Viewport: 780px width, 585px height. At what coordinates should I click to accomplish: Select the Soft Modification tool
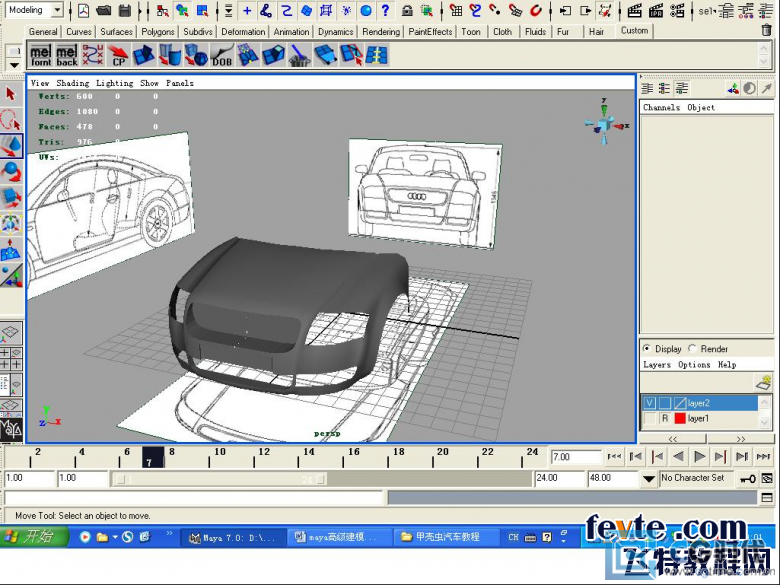point(11,250)
